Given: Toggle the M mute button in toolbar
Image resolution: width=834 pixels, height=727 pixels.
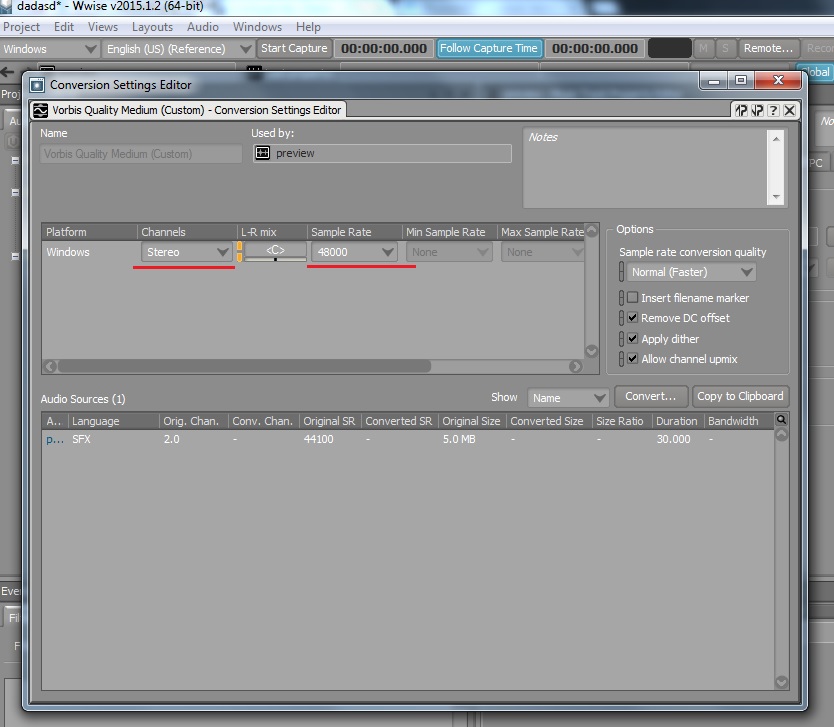Looking at the screenshot, I should tap(703, 48).
